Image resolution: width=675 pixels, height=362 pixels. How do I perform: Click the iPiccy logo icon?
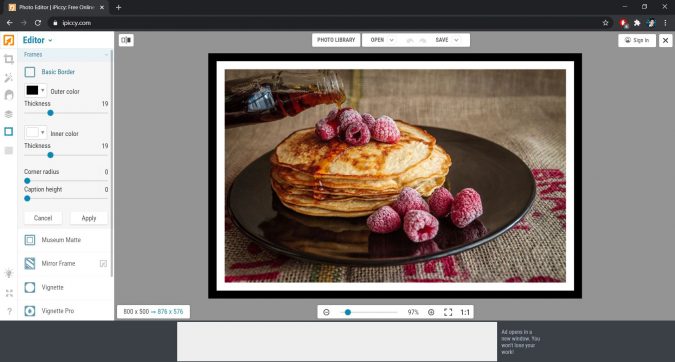(x=9, y=40)
